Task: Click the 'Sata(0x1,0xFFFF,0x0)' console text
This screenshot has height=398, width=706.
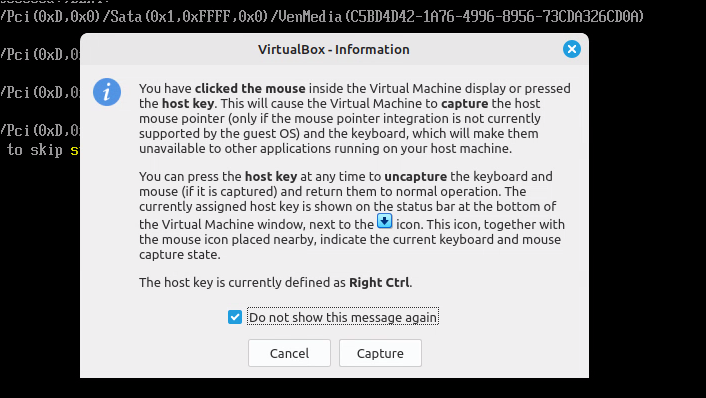Action: (189, 17)
